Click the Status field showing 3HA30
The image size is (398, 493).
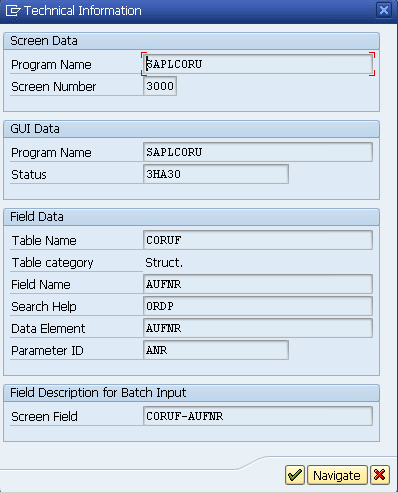click(x=216, y=174)
